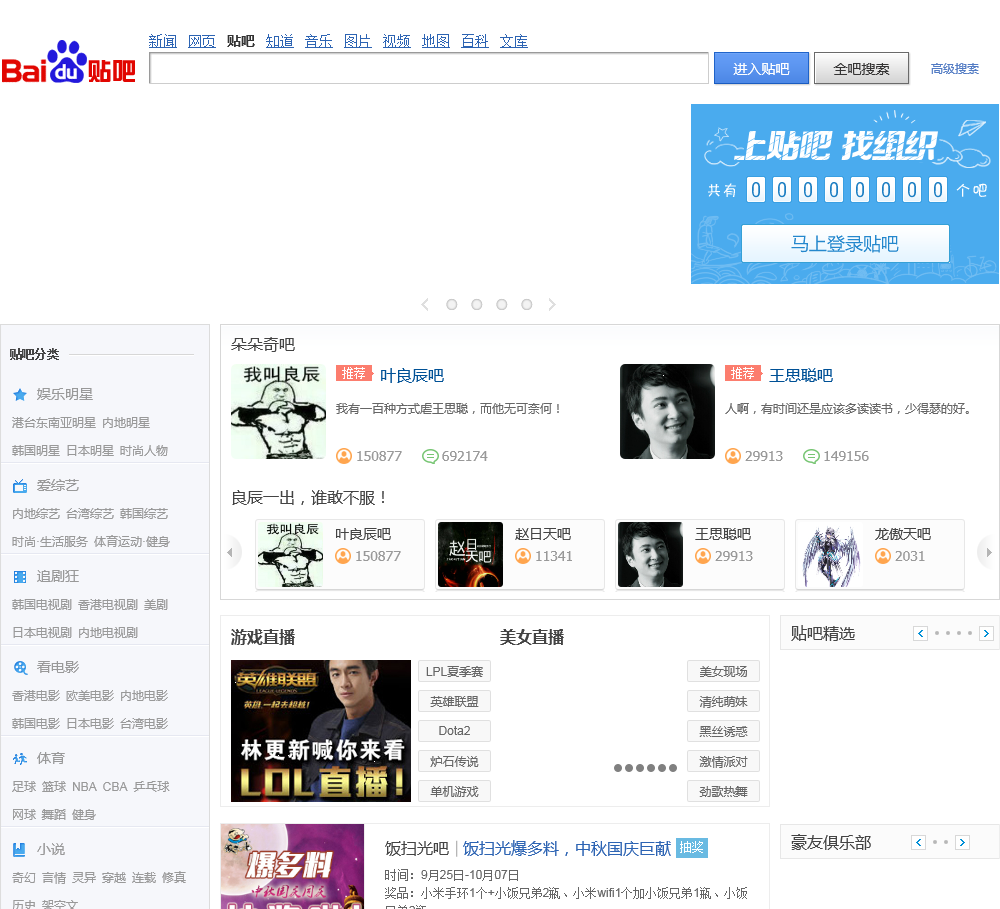The height and width of the screenshot is (909, 1000).
Task: Open the LOL直播 banner thumbnail
Action: 321,731
